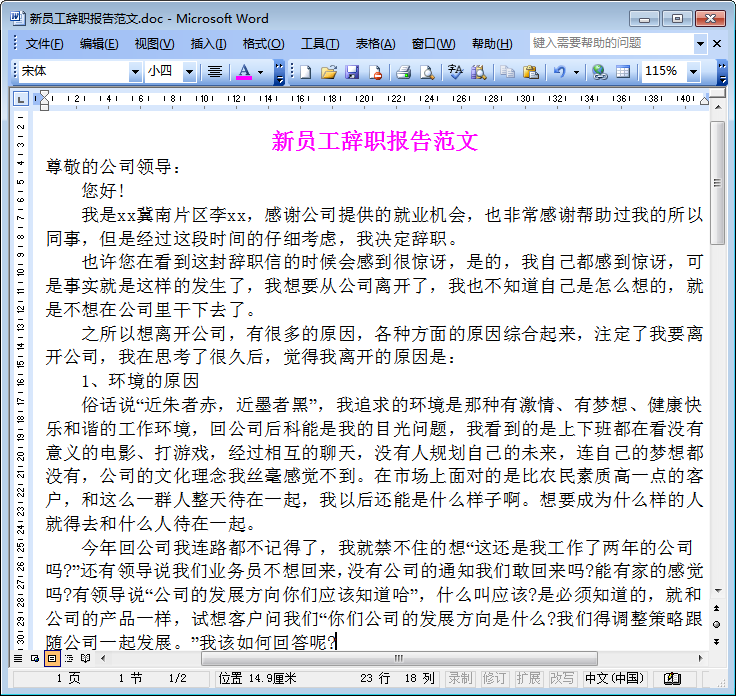736x696 pixels.
Task: Click the Paste clipboard icon
Action: [530, 72]
